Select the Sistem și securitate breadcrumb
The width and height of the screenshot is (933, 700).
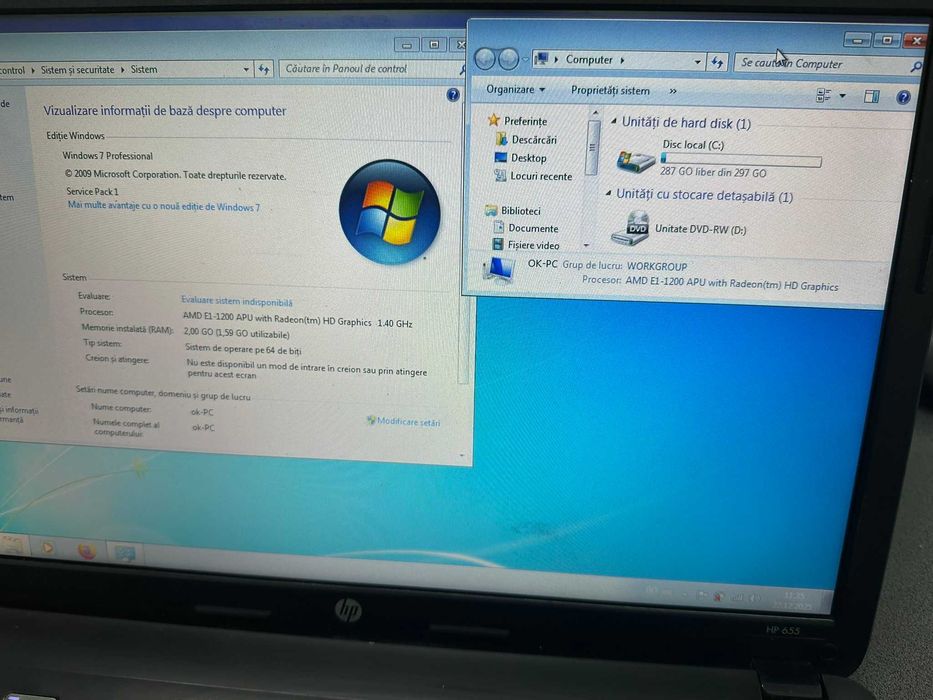77,70
